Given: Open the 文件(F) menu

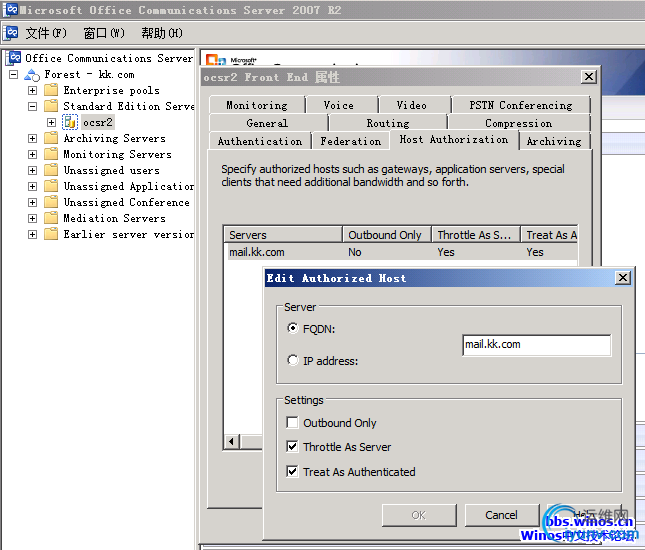Looking at the screenshot, I should point(46,33).
